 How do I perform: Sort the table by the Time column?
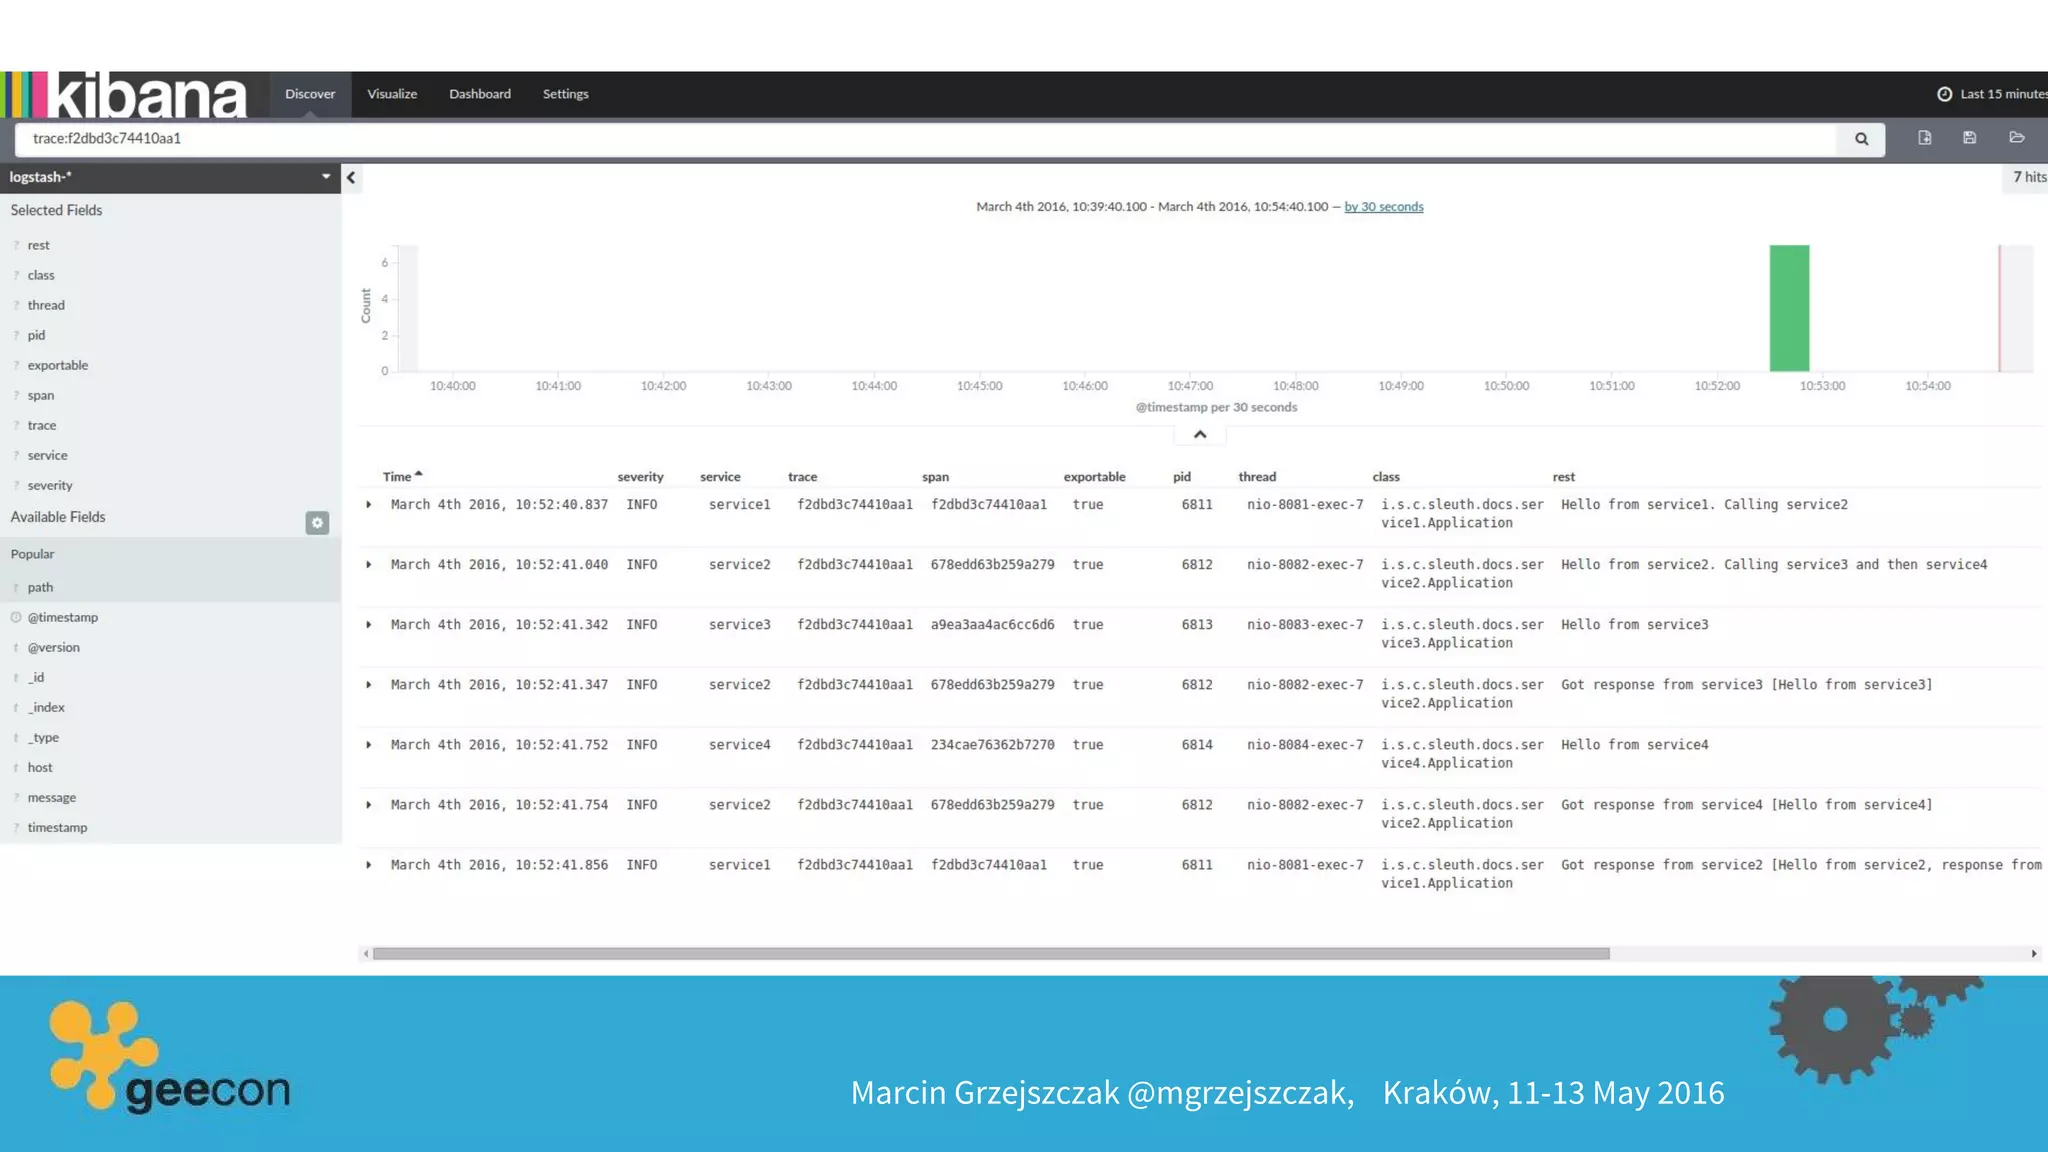[398, 477]
